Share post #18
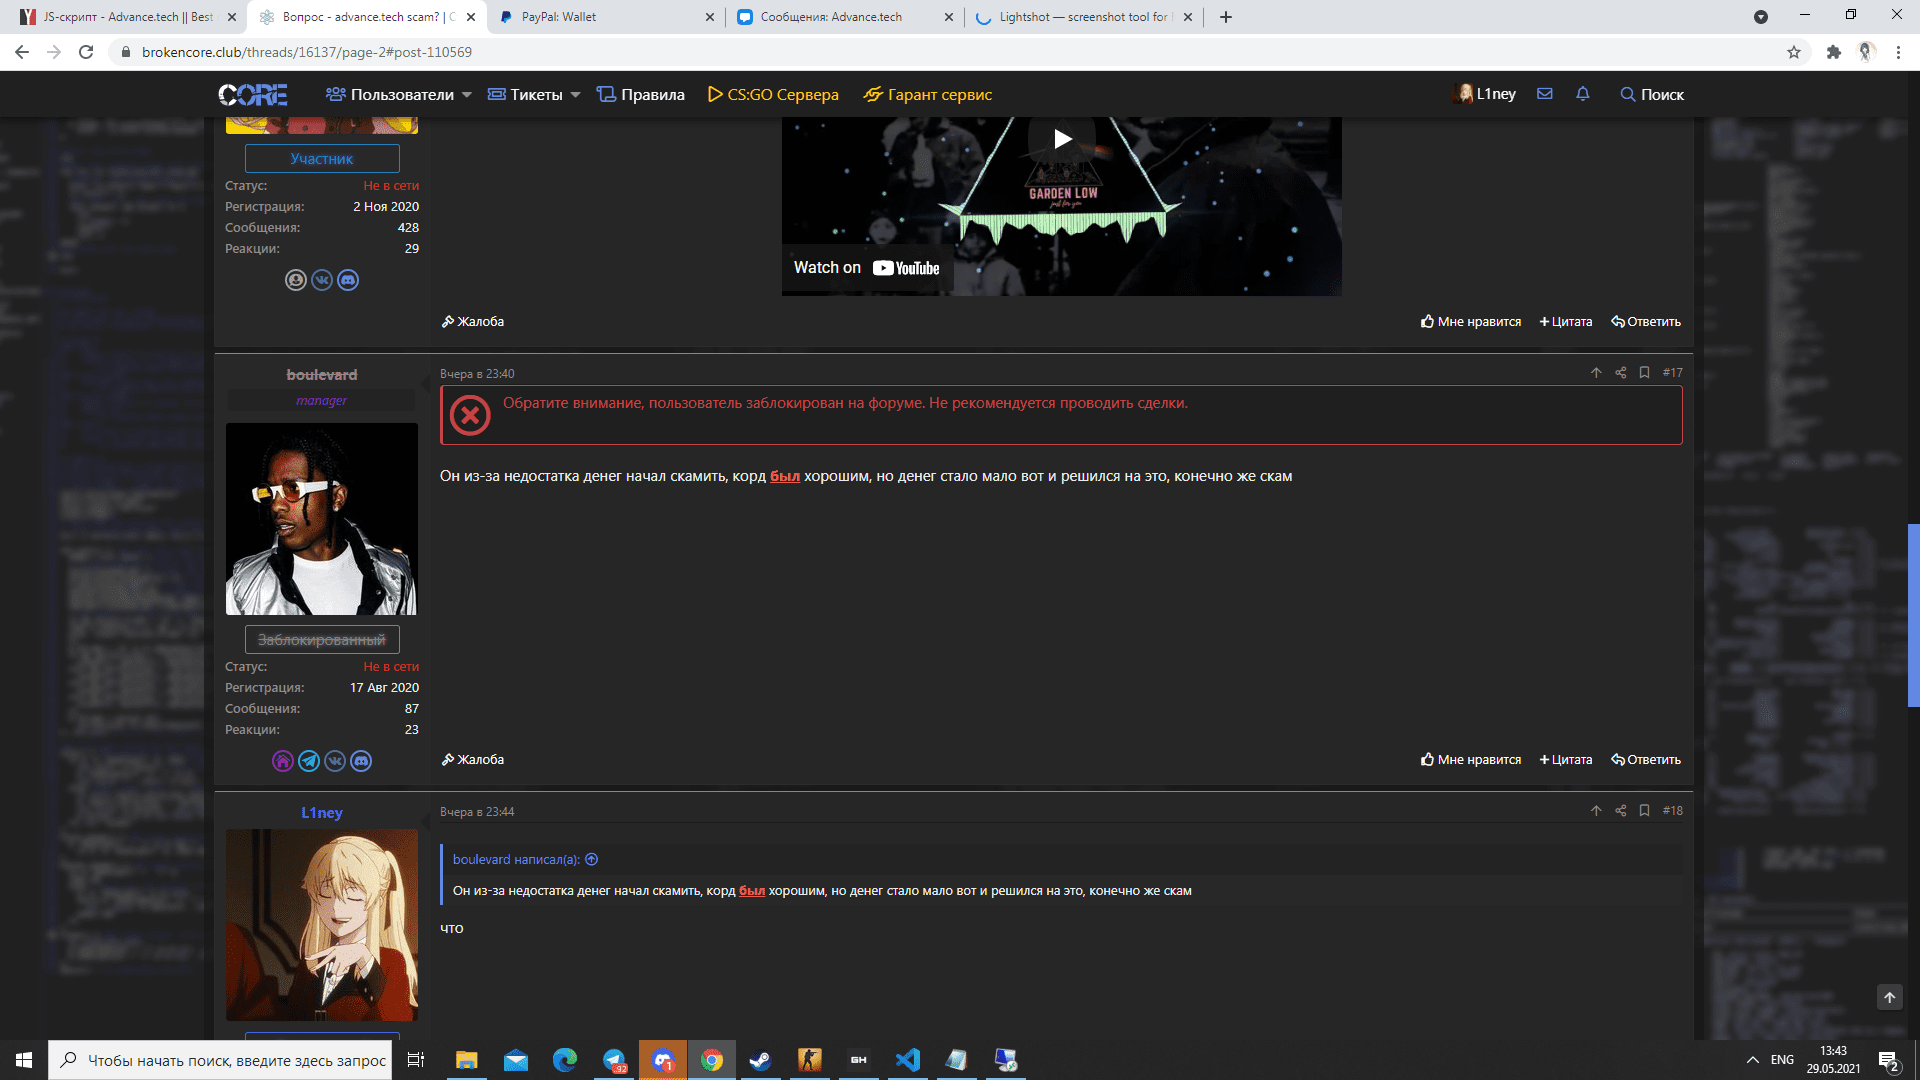Screen dimensions: 1920x1080 coord(1620,811)
